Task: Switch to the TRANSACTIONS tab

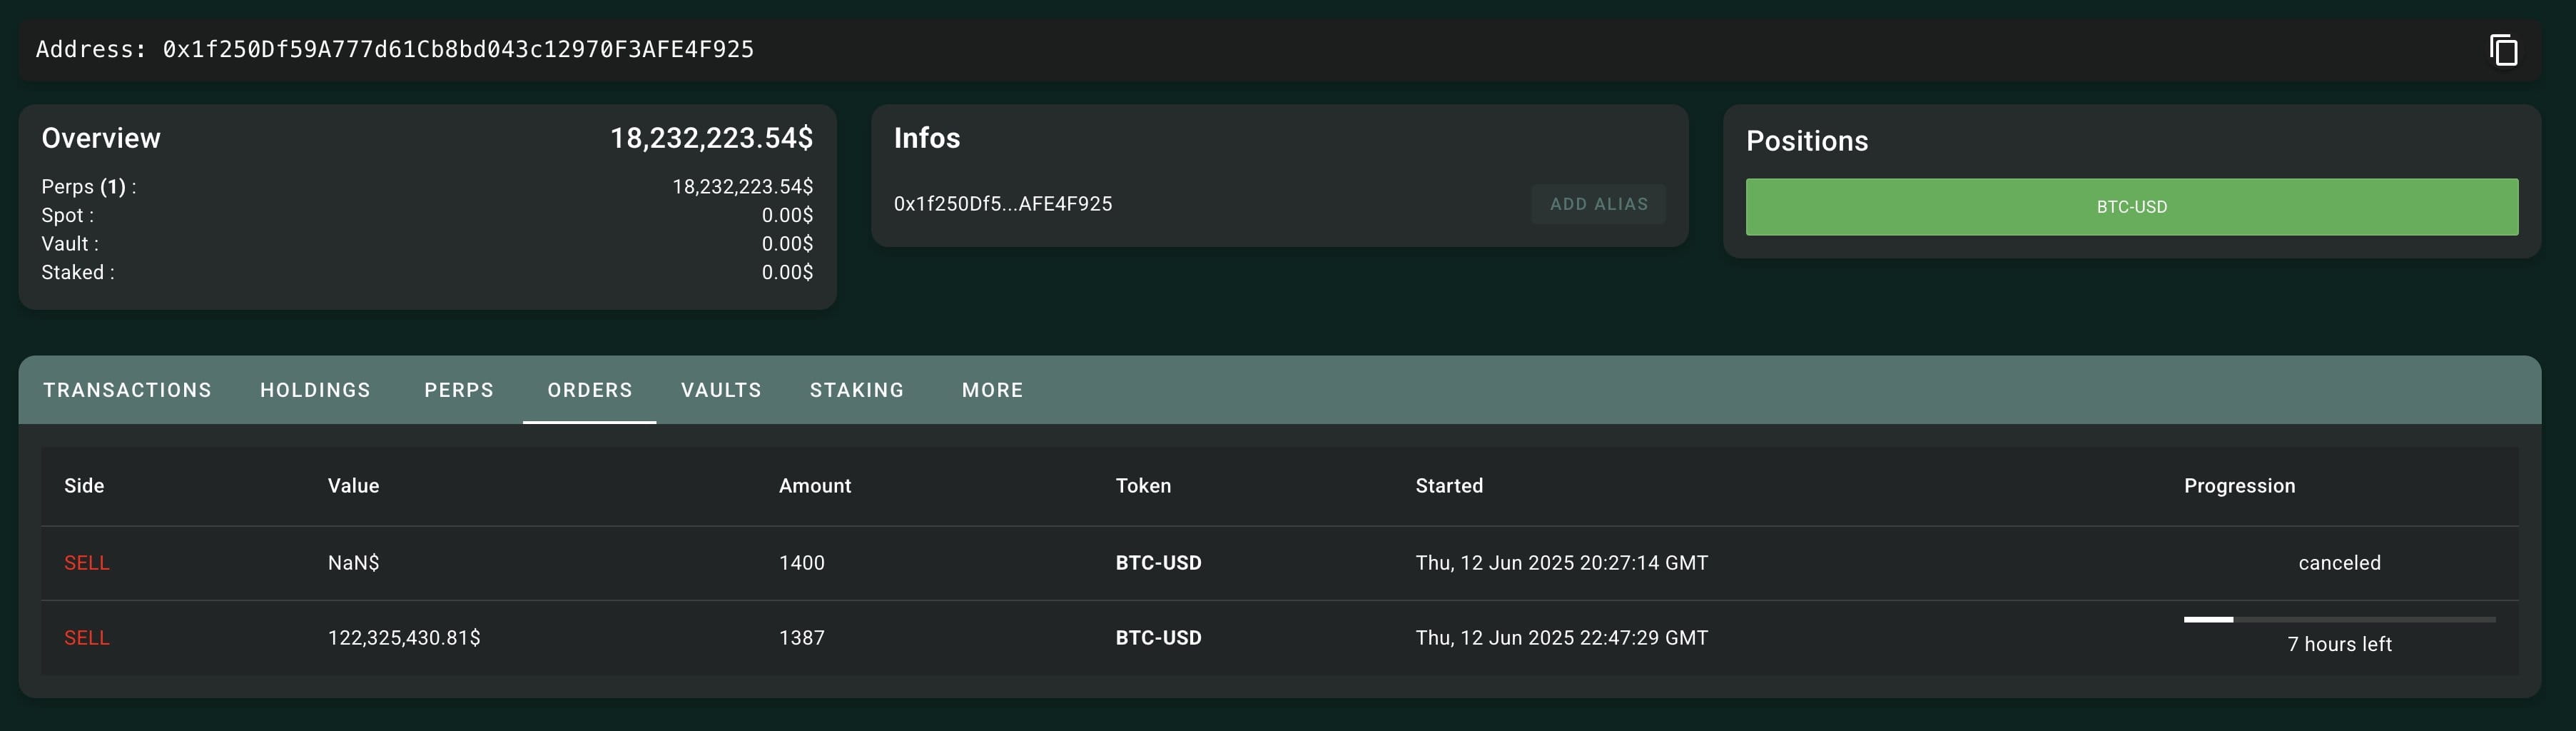Action: tap(127, 390)
